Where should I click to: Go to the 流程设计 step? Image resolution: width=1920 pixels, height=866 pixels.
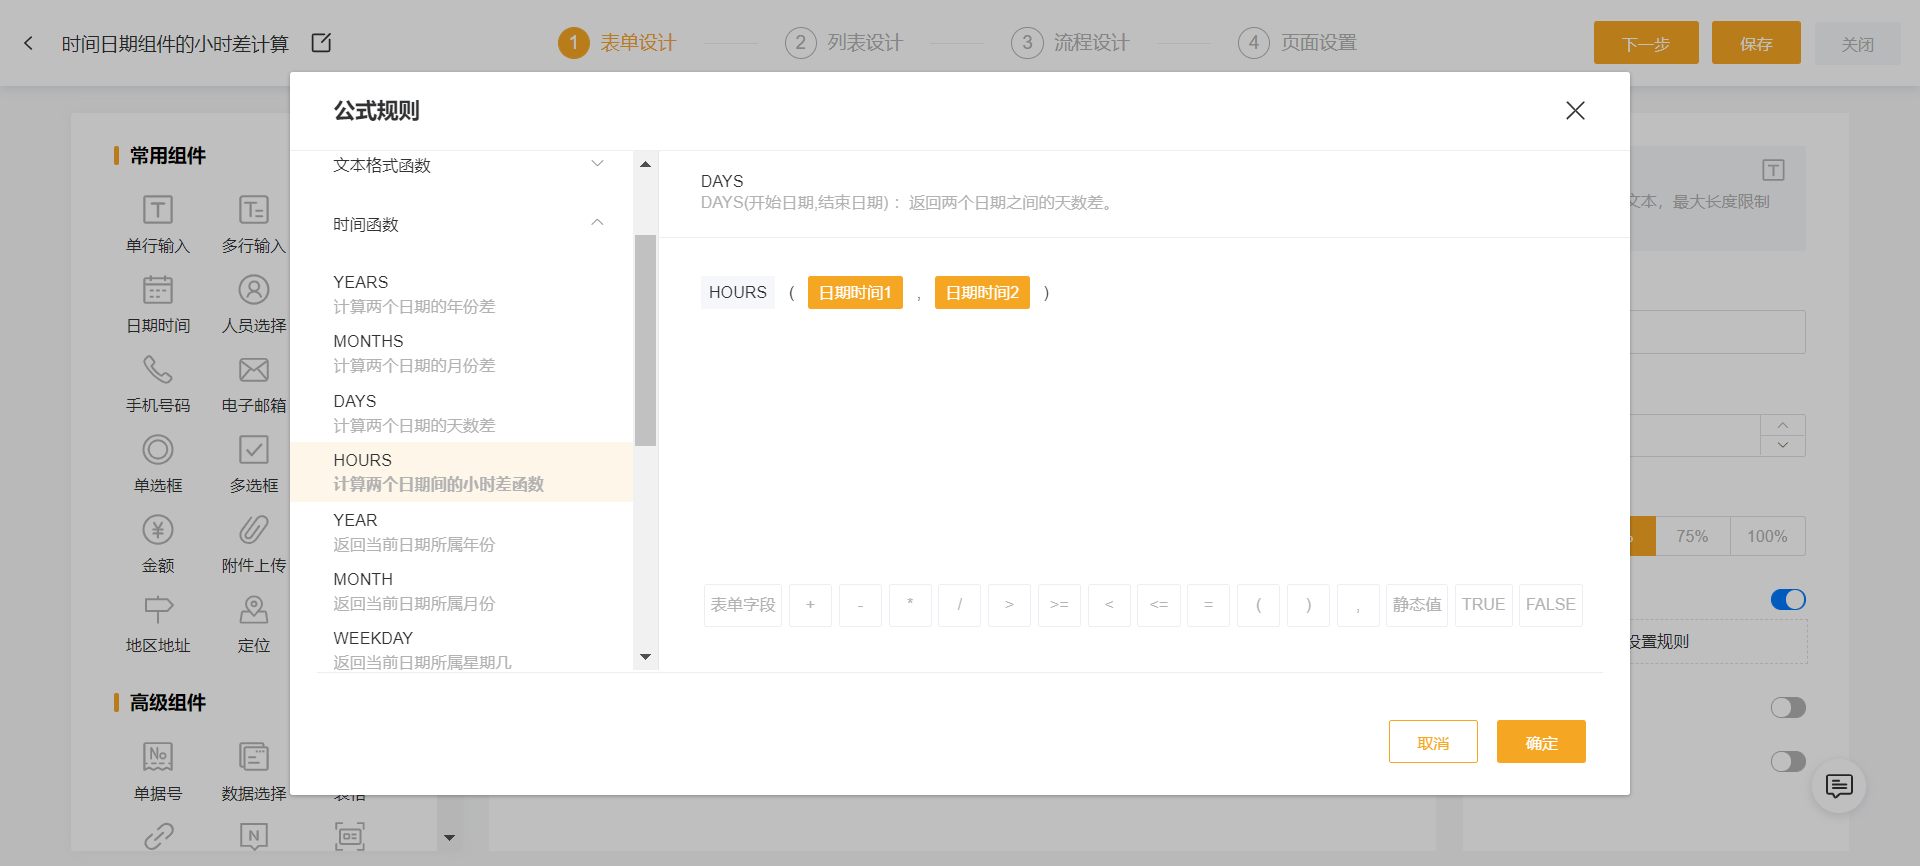pos(1070,43)
